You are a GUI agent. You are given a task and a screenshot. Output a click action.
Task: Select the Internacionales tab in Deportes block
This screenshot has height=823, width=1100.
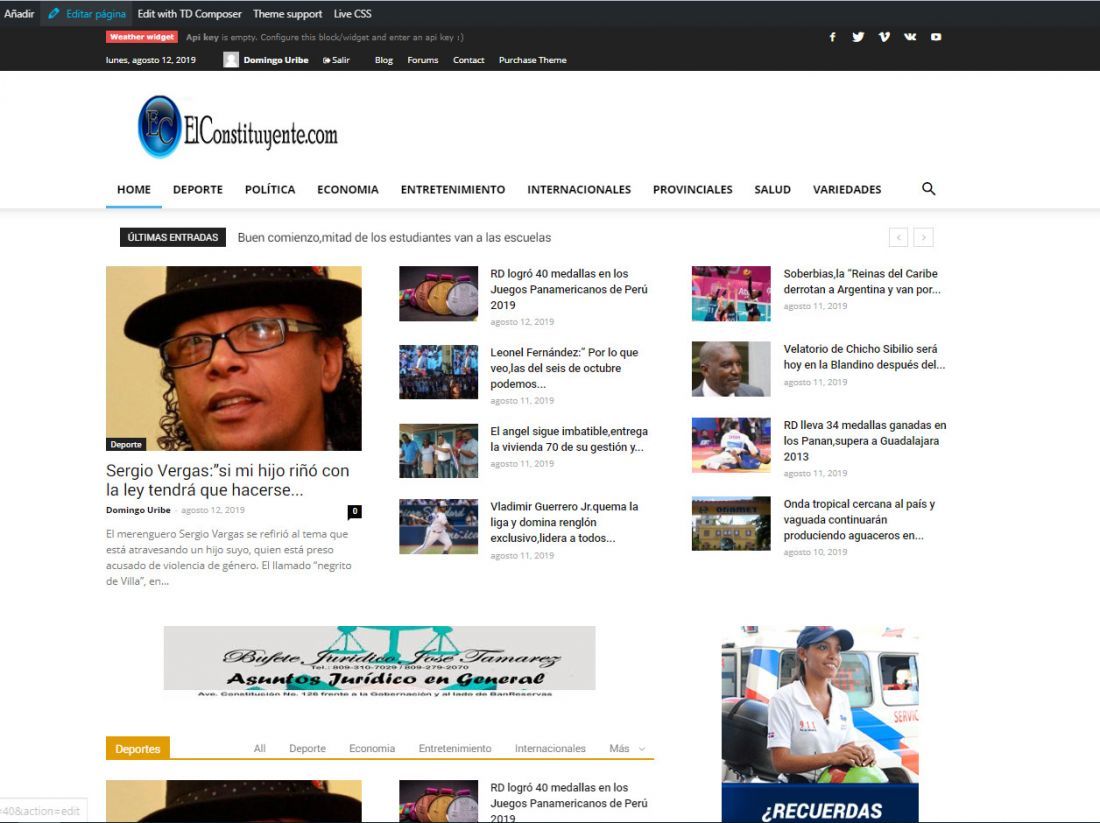pos(550,749)
